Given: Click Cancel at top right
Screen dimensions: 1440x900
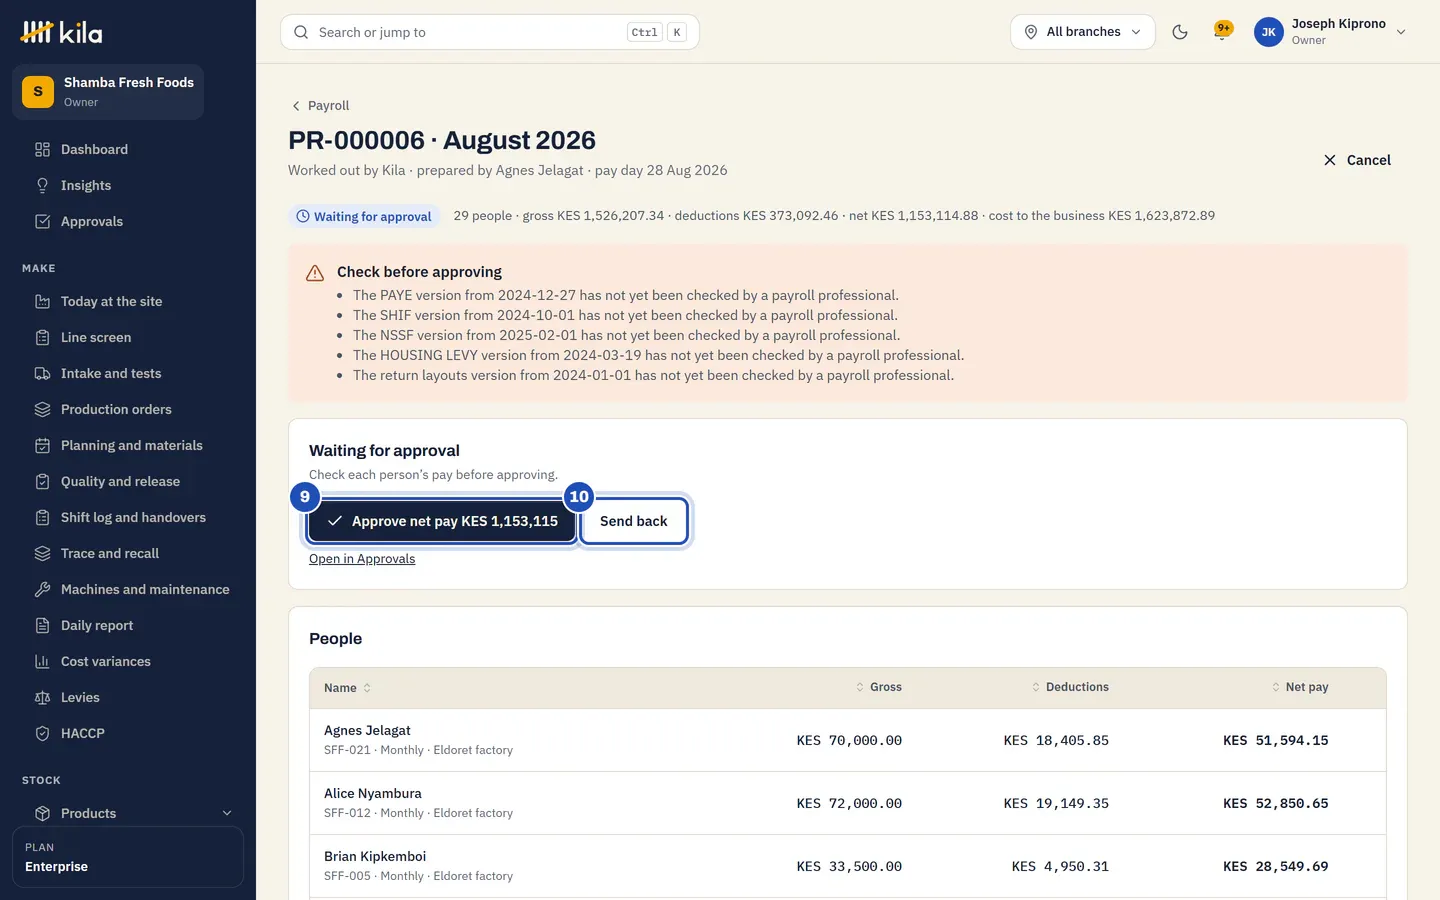Looking at the screenshot, I should [1357, 160].
